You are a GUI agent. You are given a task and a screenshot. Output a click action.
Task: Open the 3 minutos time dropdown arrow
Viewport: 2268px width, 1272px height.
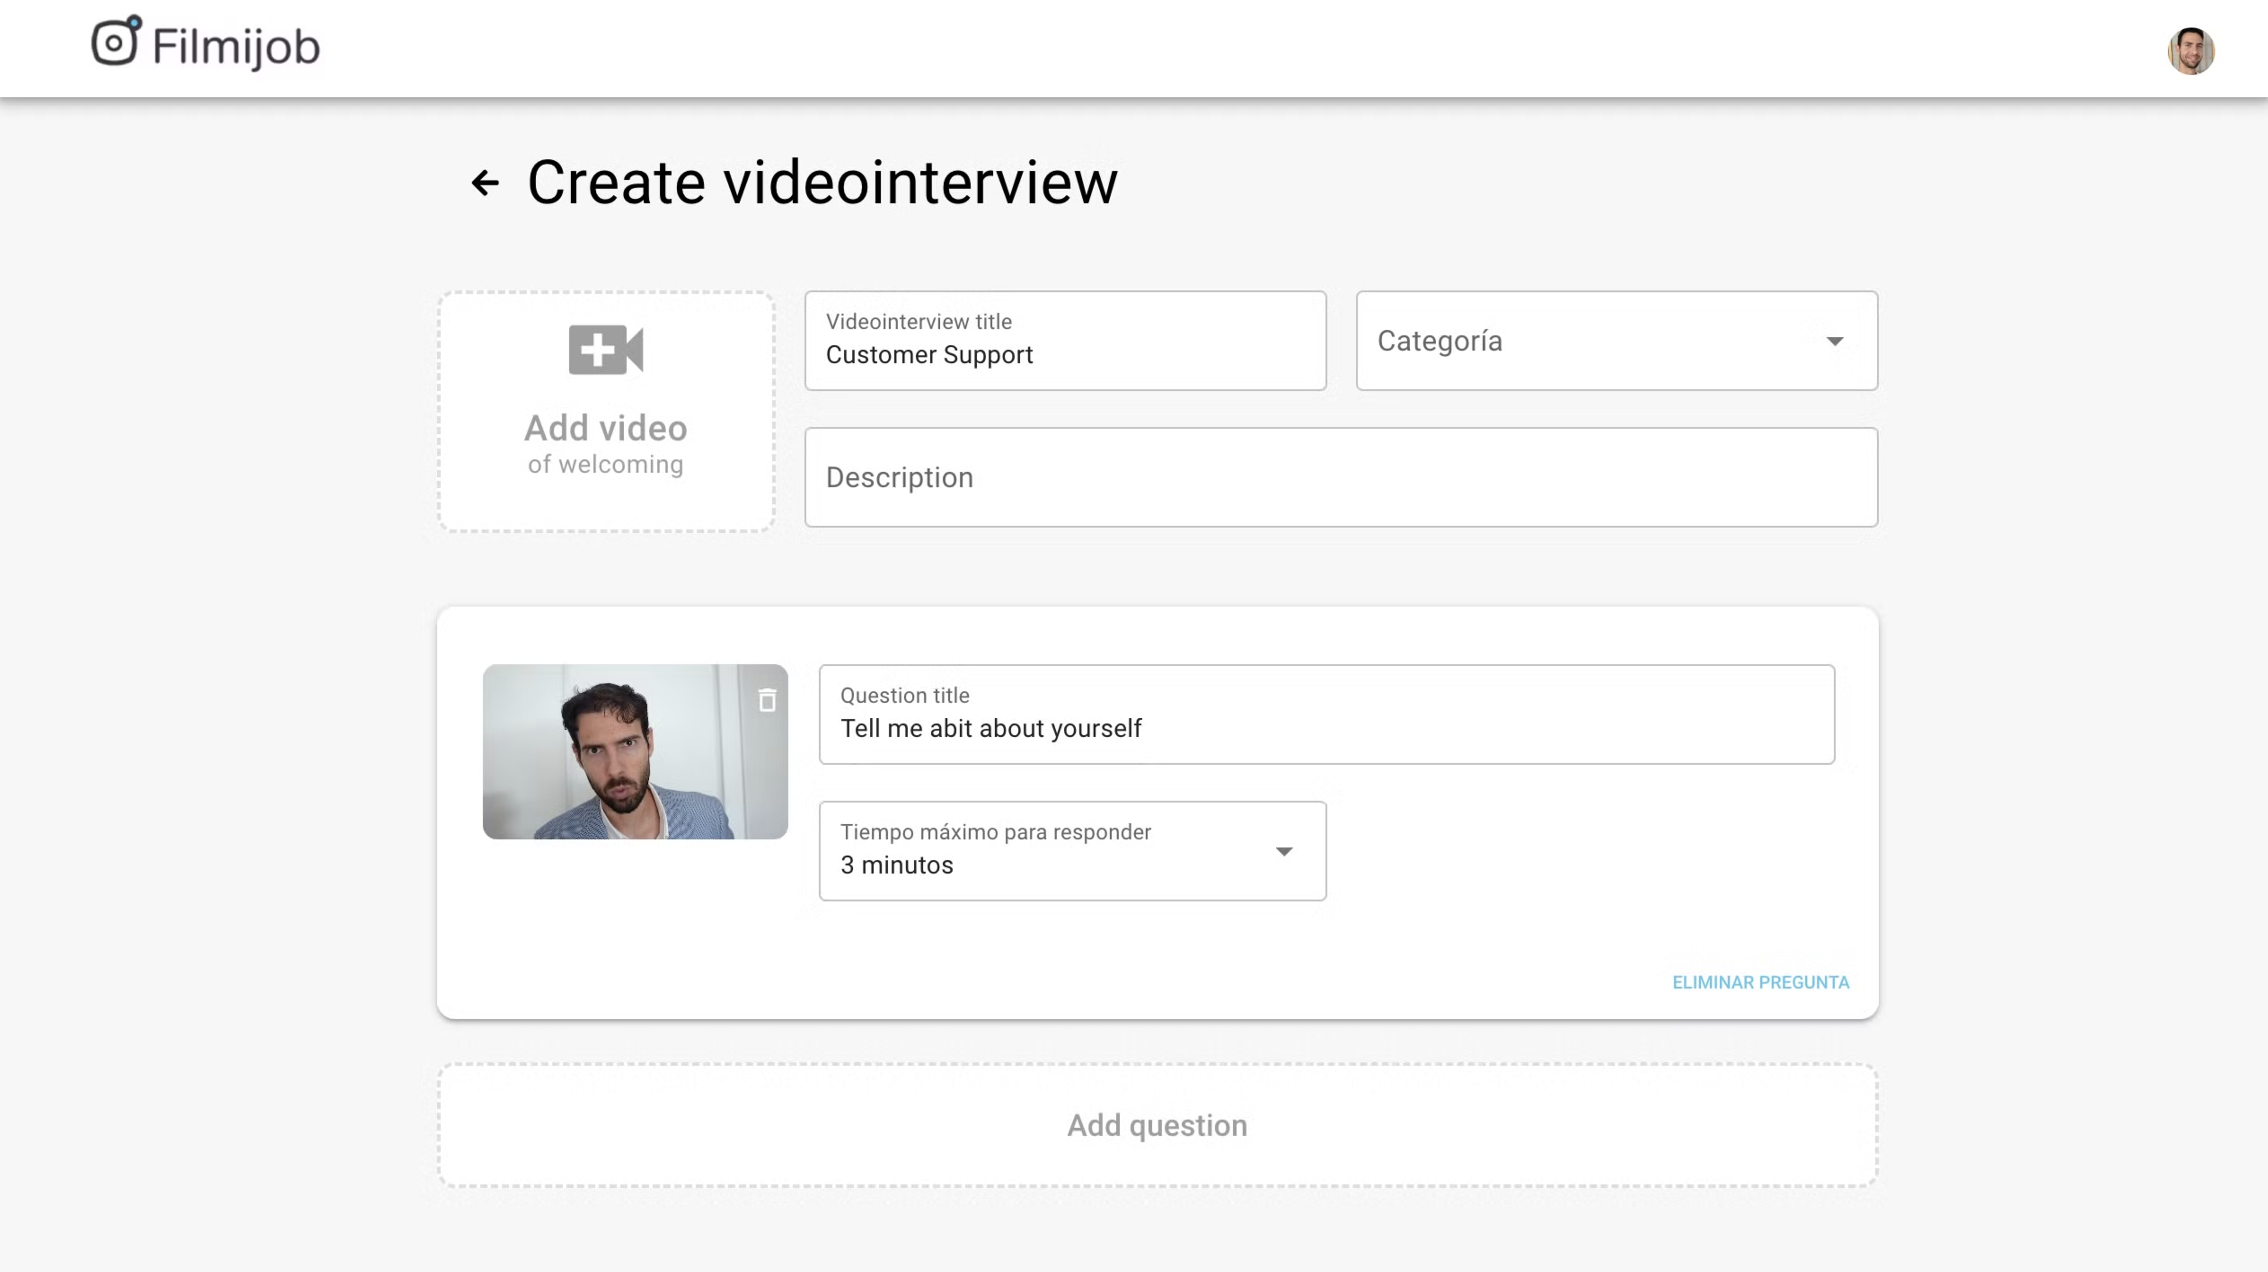1284,851
